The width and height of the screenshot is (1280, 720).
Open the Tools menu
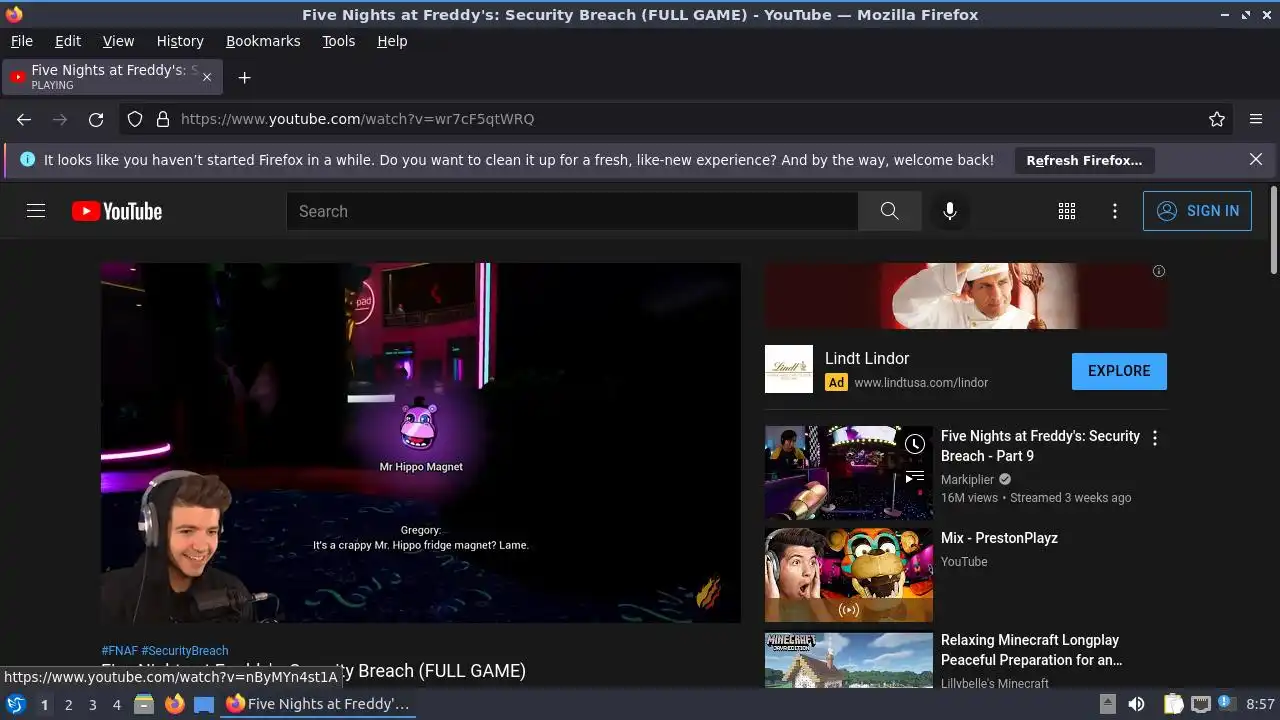(339, 41)
